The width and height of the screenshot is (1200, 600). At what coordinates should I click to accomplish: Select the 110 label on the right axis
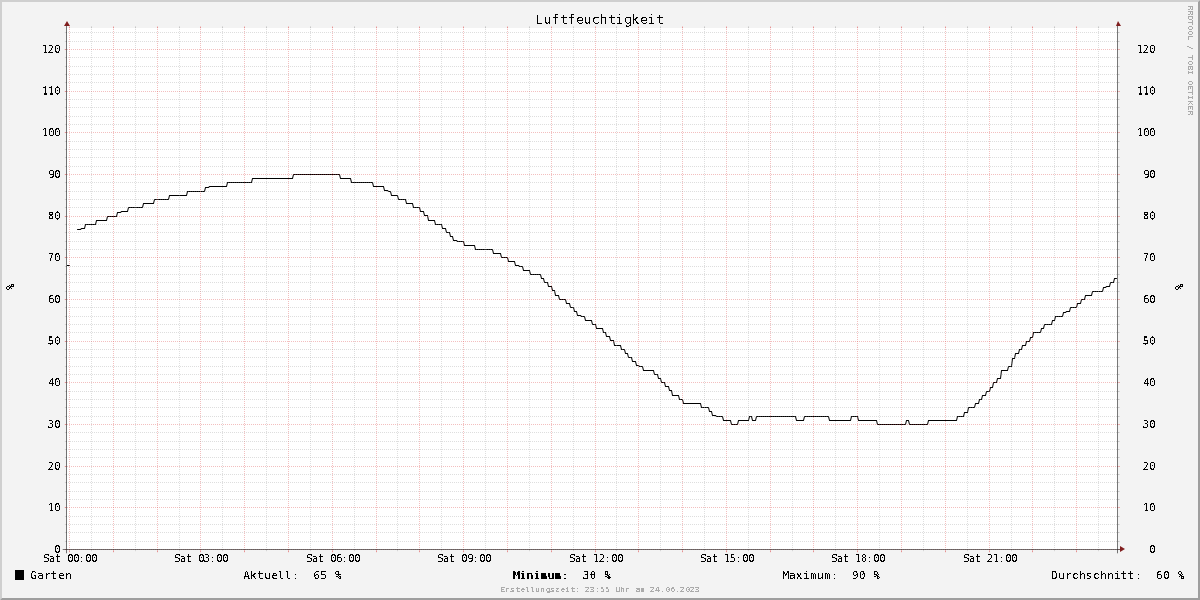[x=1147, y=91]
